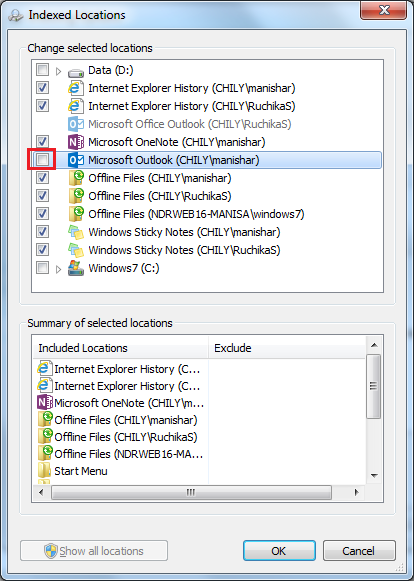Click the Indexed Locations title bar icon
414x581 pixels.
[16, 15]
